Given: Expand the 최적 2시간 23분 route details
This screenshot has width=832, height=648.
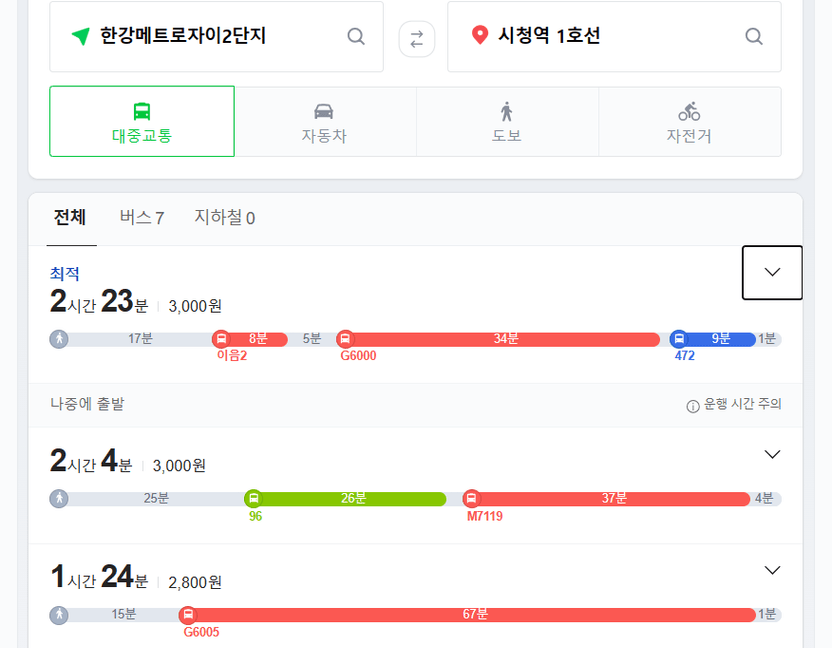Looking at the screenshot, I should [772, 272].
